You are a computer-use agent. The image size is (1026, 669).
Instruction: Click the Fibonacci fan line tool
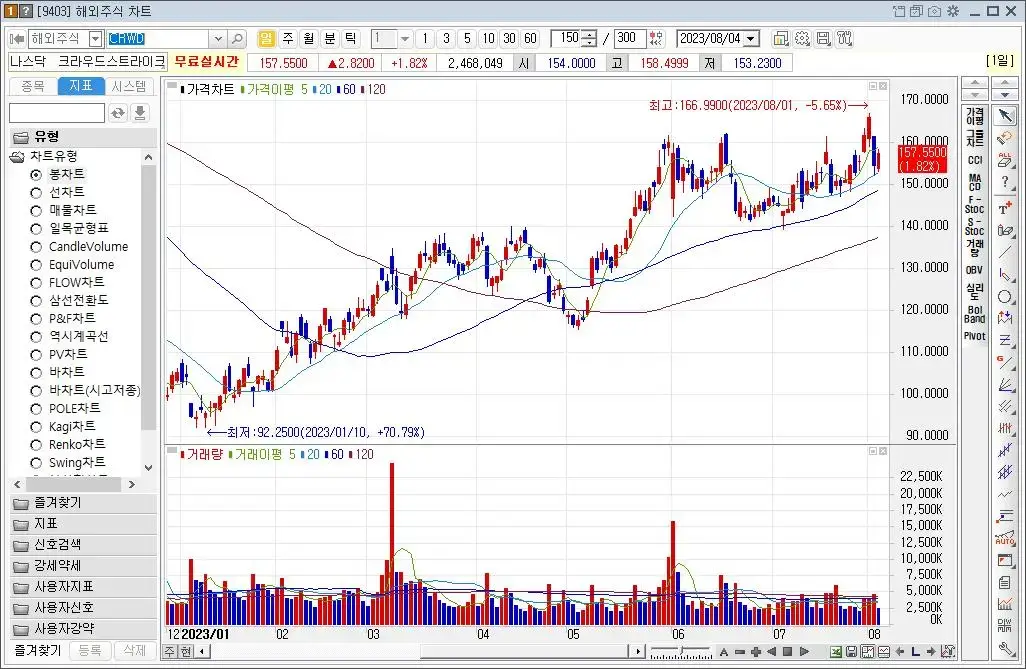[1004, 384]
